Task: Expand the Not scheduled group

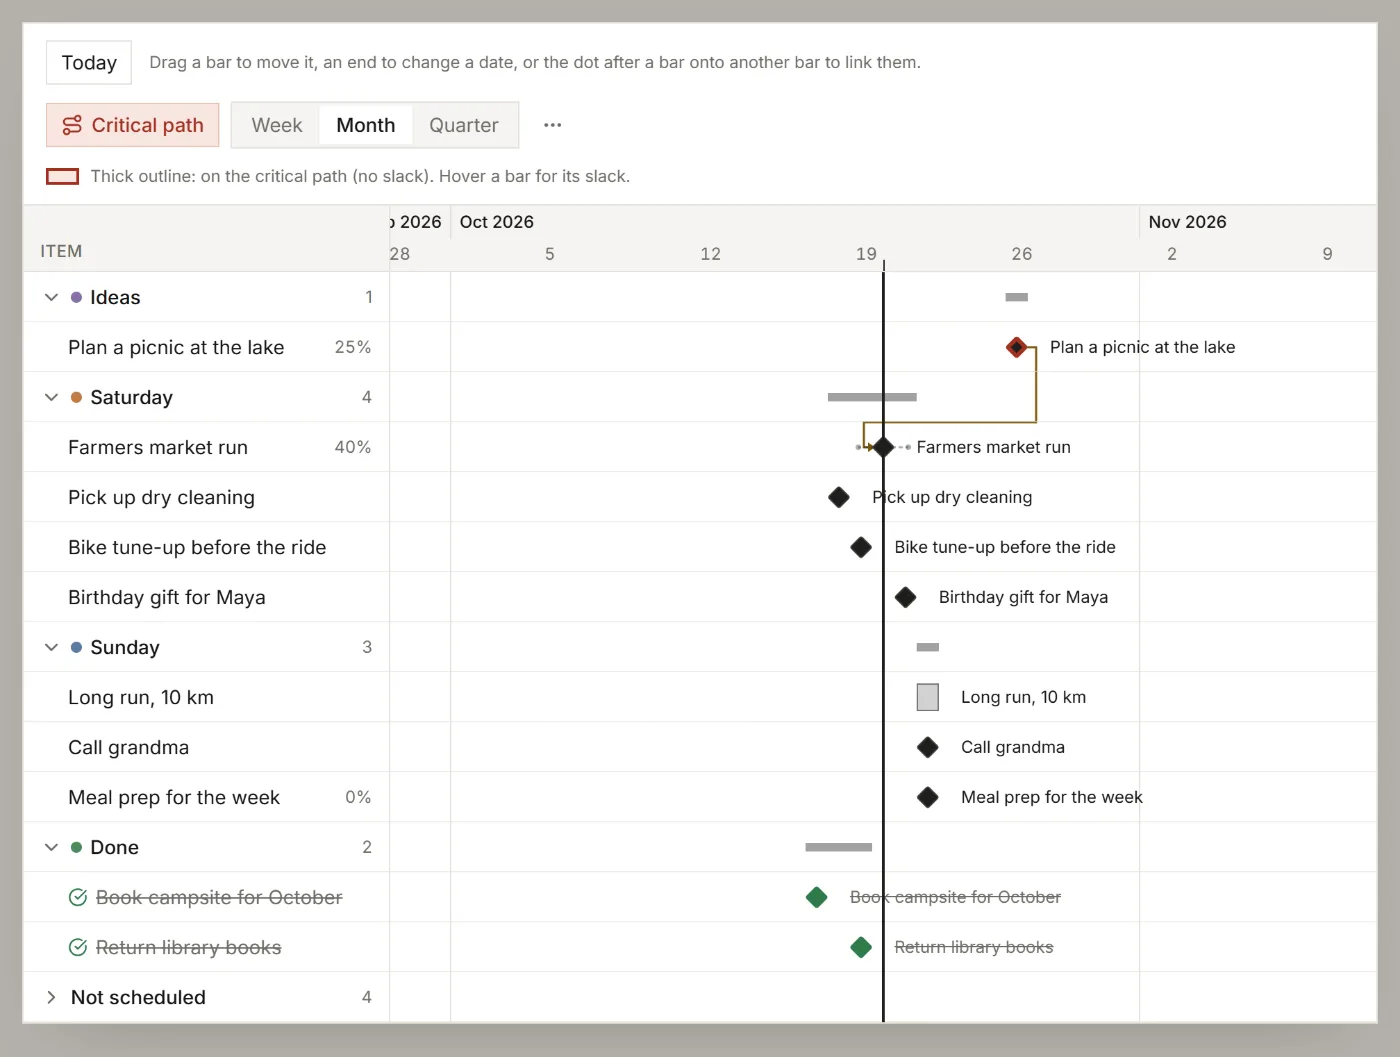Action: click(51, 997)
